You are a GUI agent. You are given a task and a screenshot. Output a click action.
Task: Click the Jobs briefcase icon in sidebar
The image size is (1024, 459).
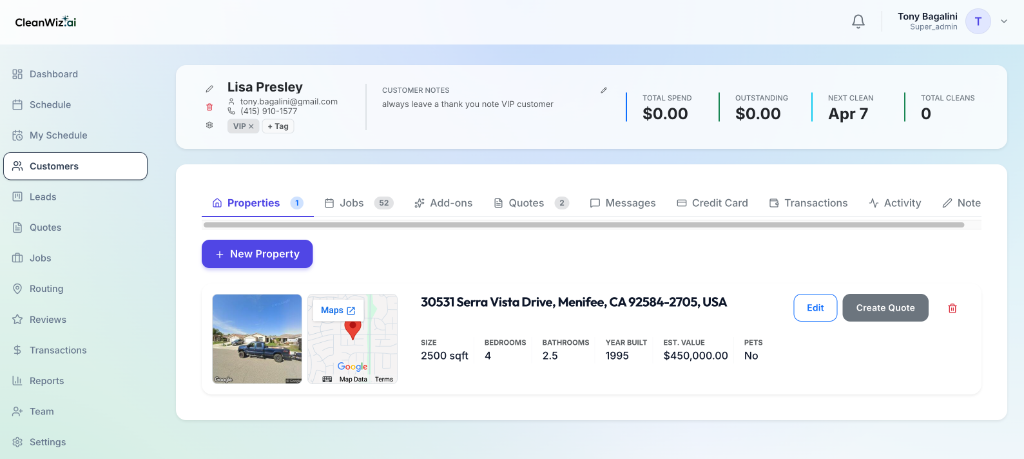coord(18,258)
